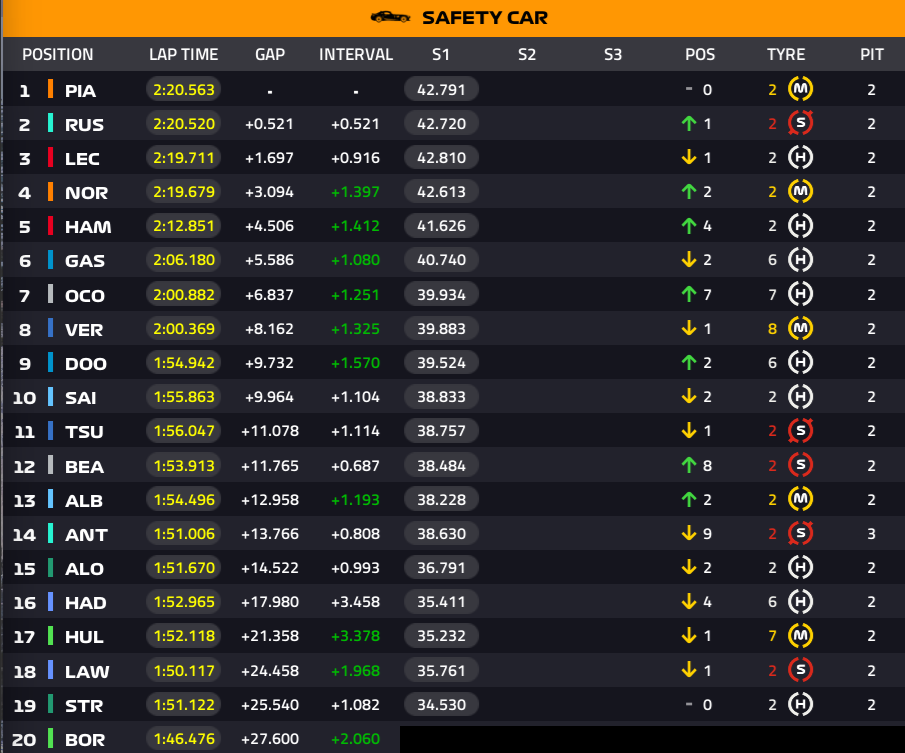Click the safety car icon in banner
Screen dimensions: 905x753
389,17
